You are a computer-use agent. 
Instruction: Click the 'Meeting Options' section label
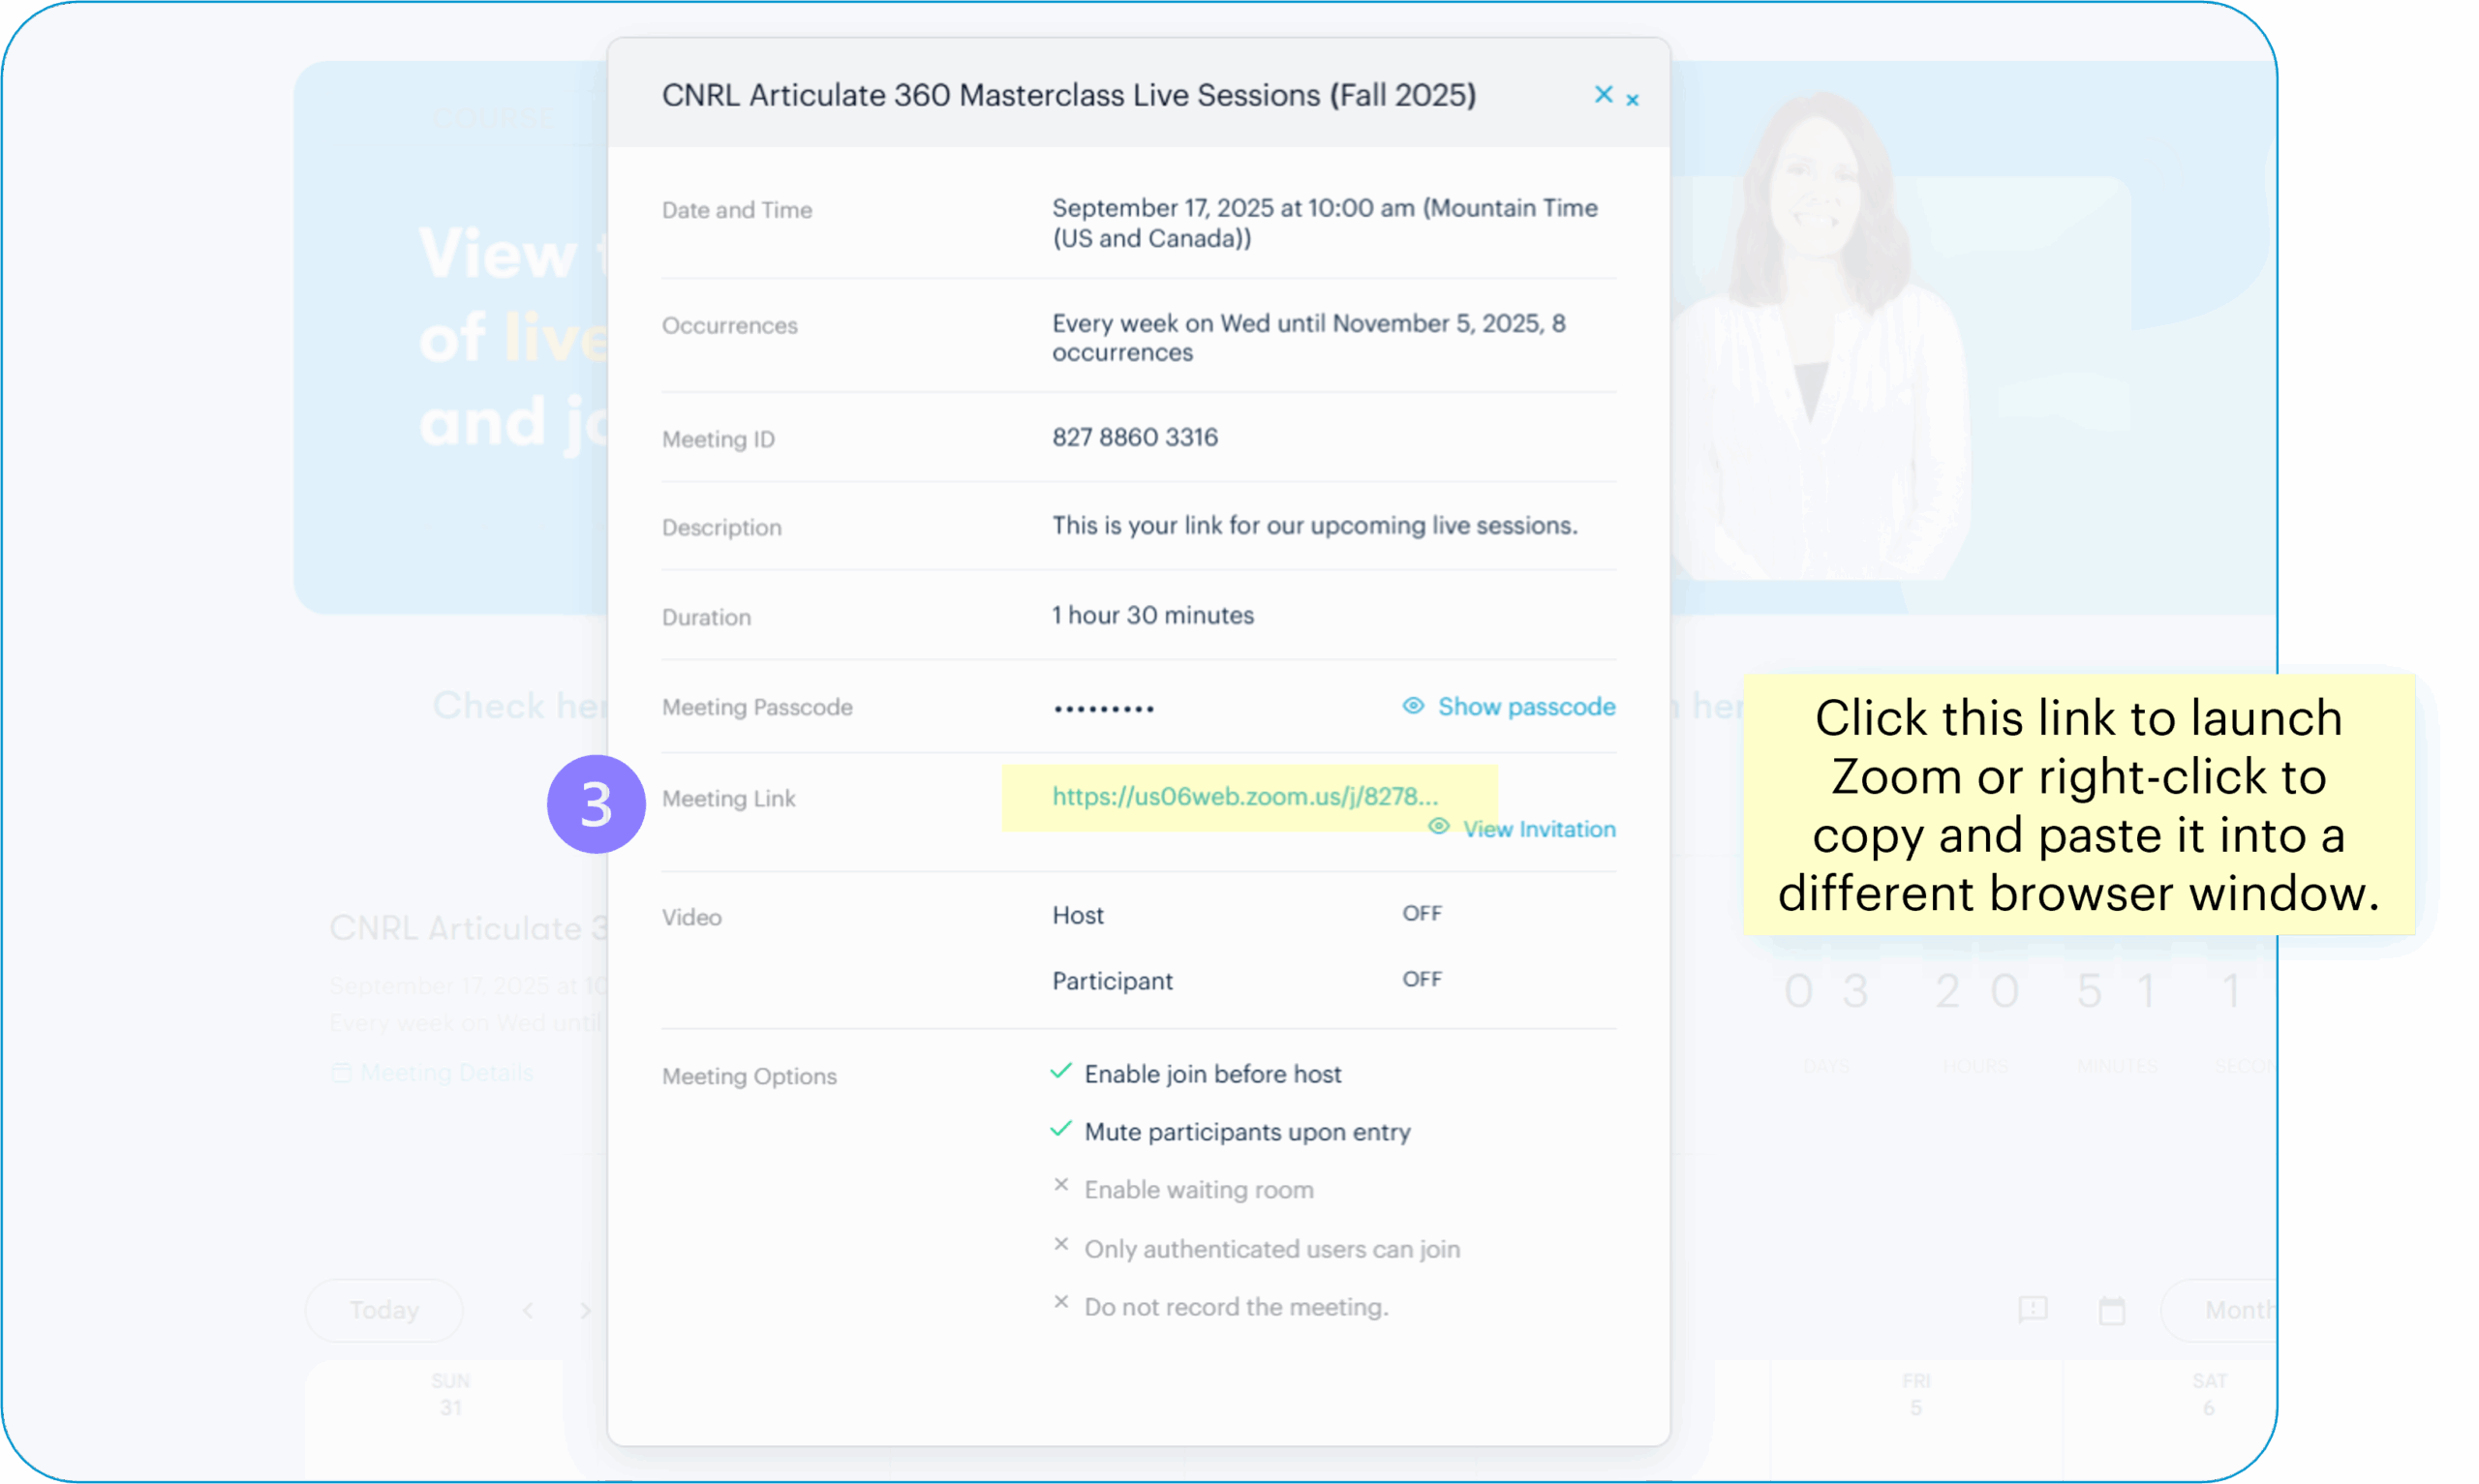[x=749, y=1076]
